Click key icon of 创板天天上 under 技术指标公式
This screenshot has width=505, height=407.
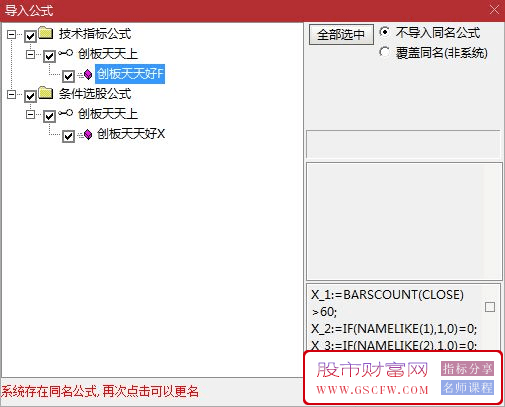(65, 53)
